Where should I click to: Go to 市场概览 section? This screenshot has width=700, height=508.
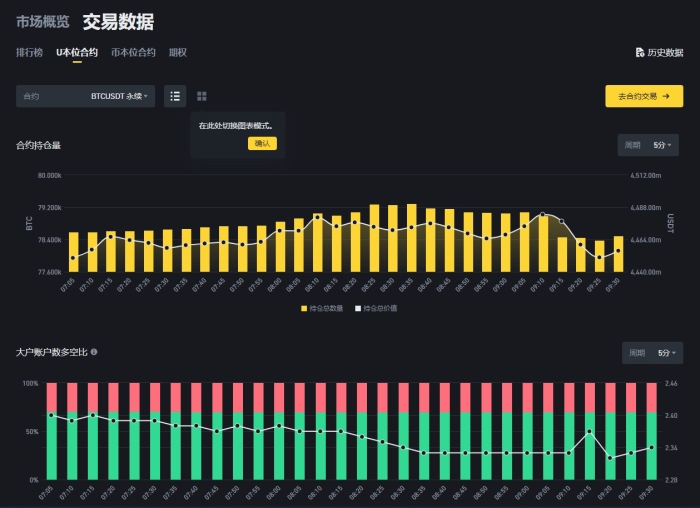tap(43, 22)
